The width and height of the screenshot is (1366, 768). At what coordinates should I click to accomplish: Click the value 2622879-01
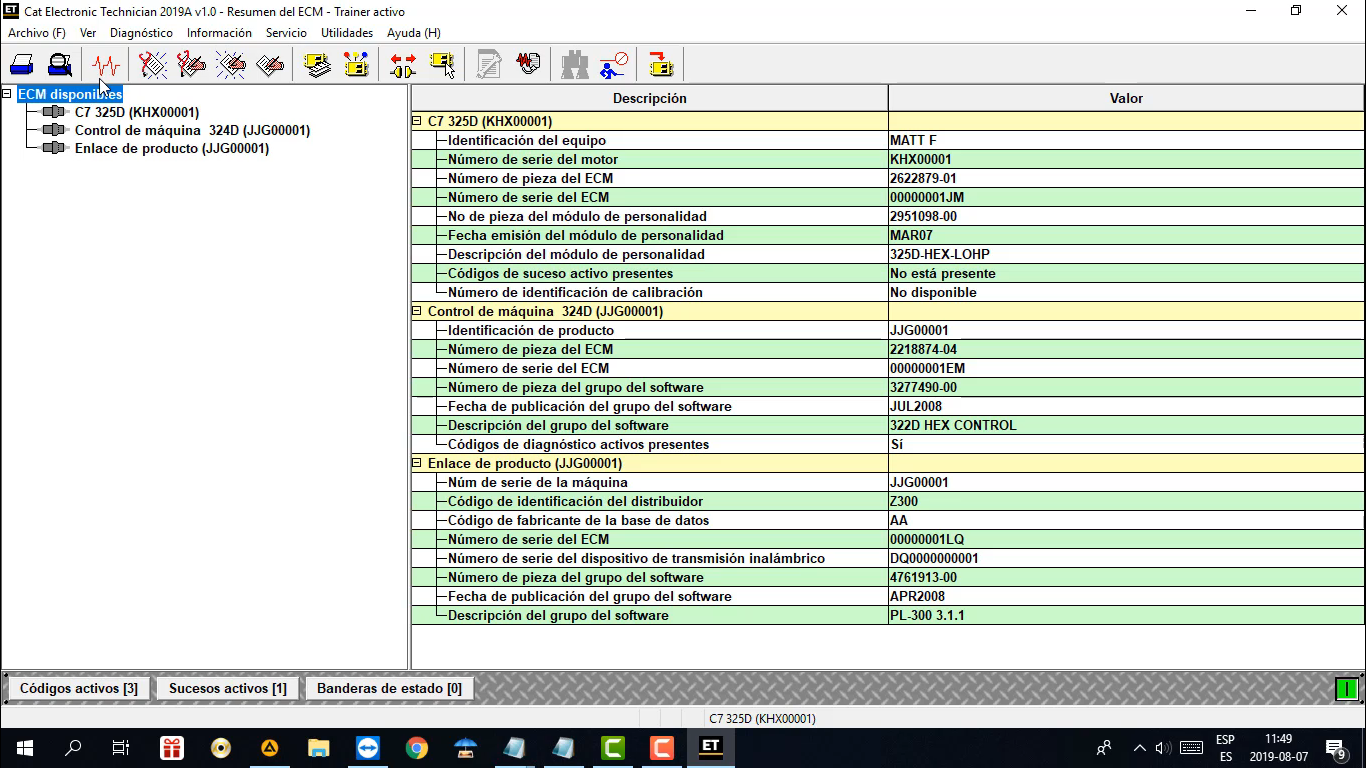click(923, 178)
